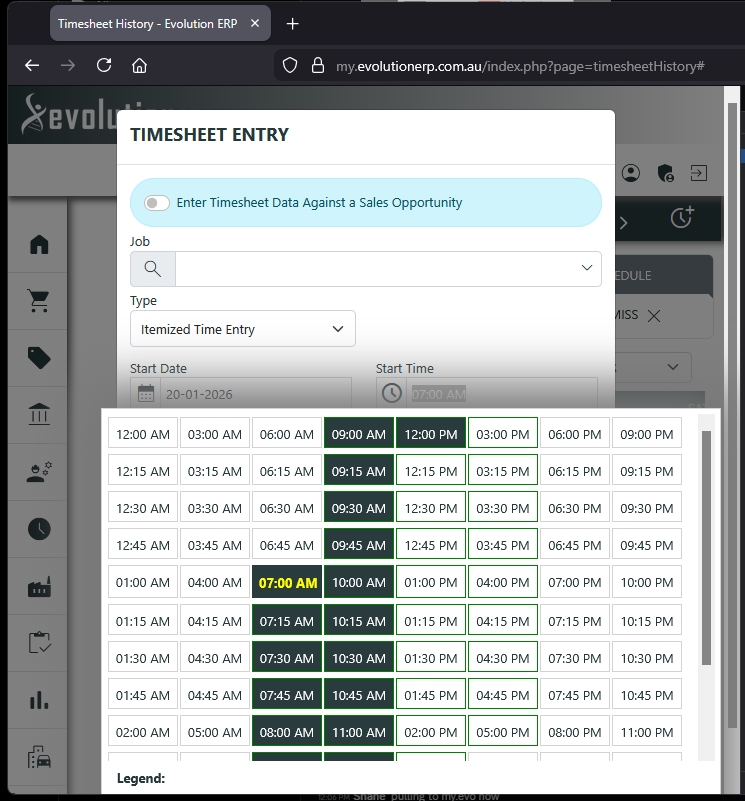Click the time picker vertical scrollbar
Image resolution: width=745 pixels, height=801 pixels.
(706, 548)
